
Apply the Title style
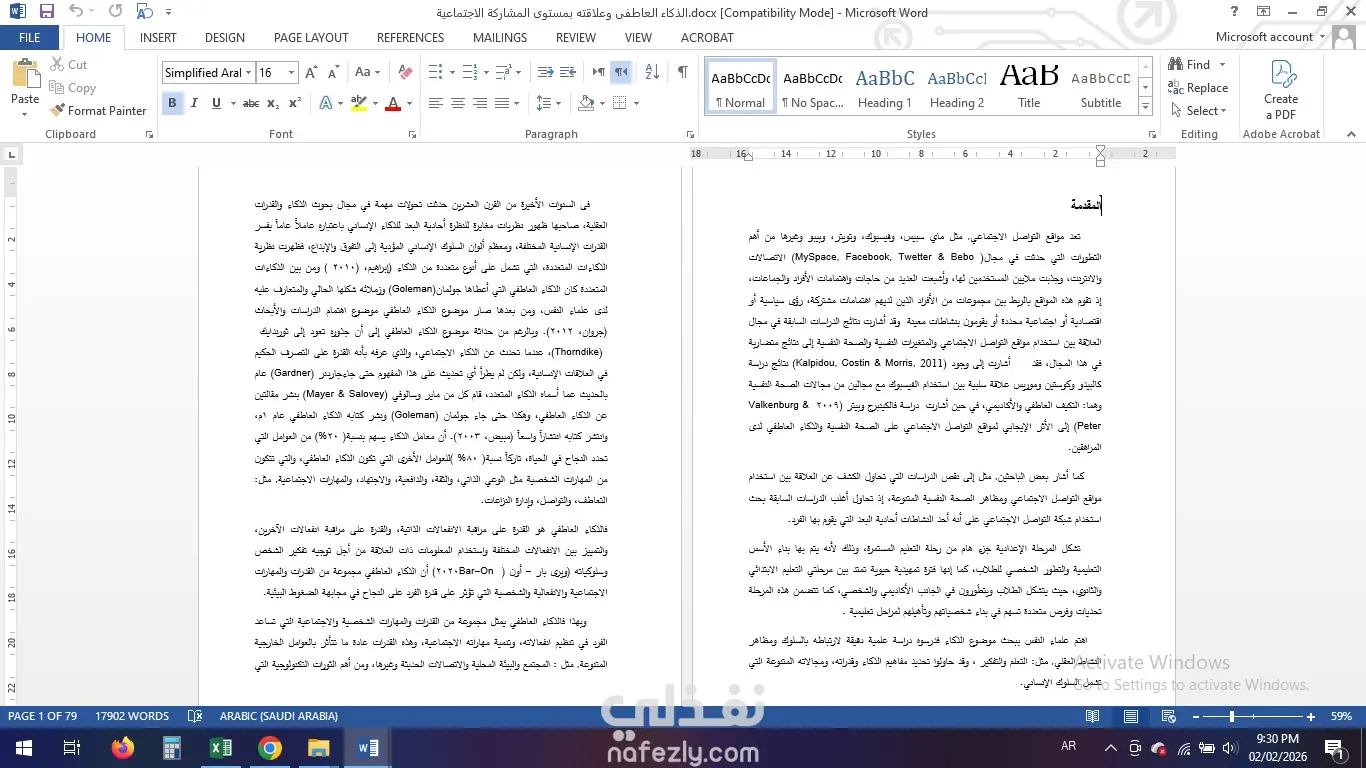(x=1029, y=88)
